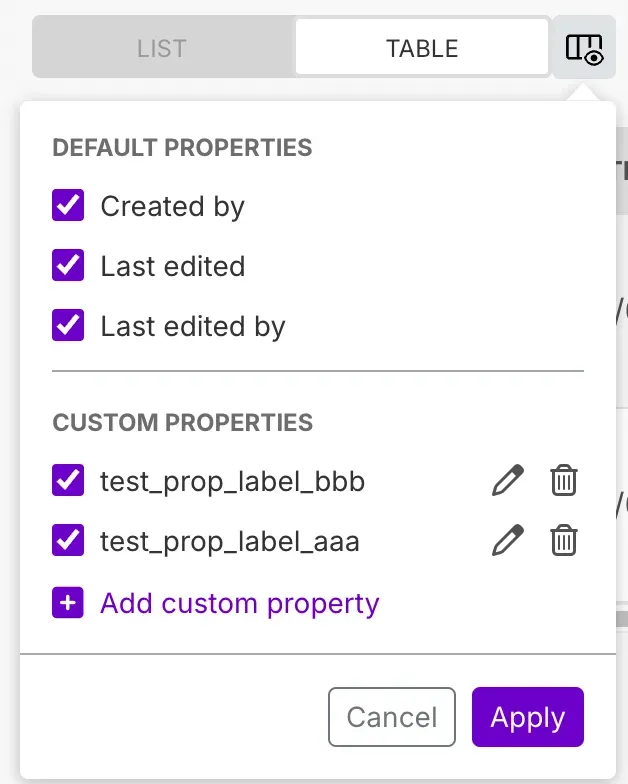
Task: Edit the test_prop_label_bbb property
Action: click(508, 482)
